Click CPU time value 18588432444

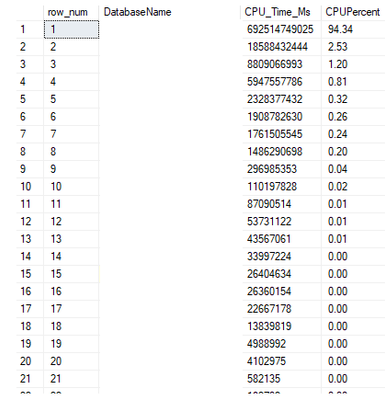coord(277,47)
